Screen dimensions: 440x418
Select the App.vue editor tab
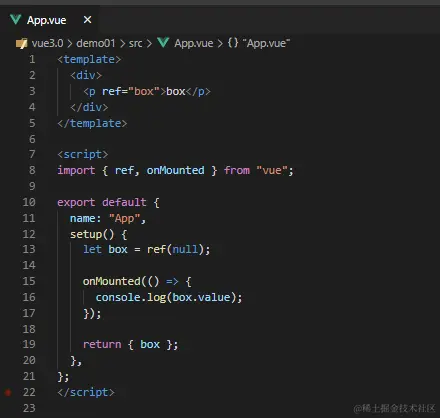(50, 20)
